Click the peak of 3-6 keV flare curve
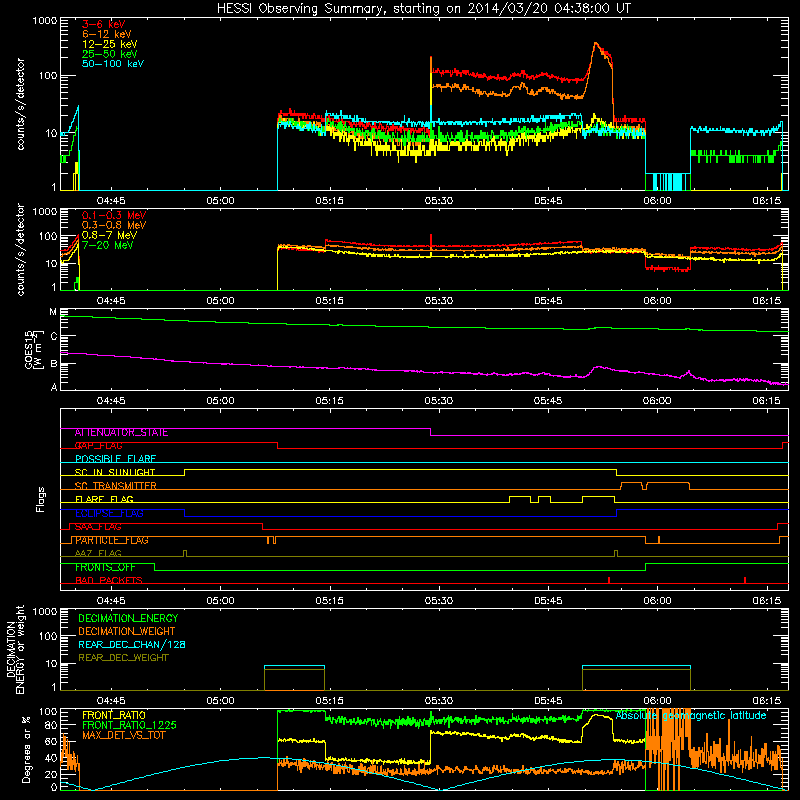 595,43
